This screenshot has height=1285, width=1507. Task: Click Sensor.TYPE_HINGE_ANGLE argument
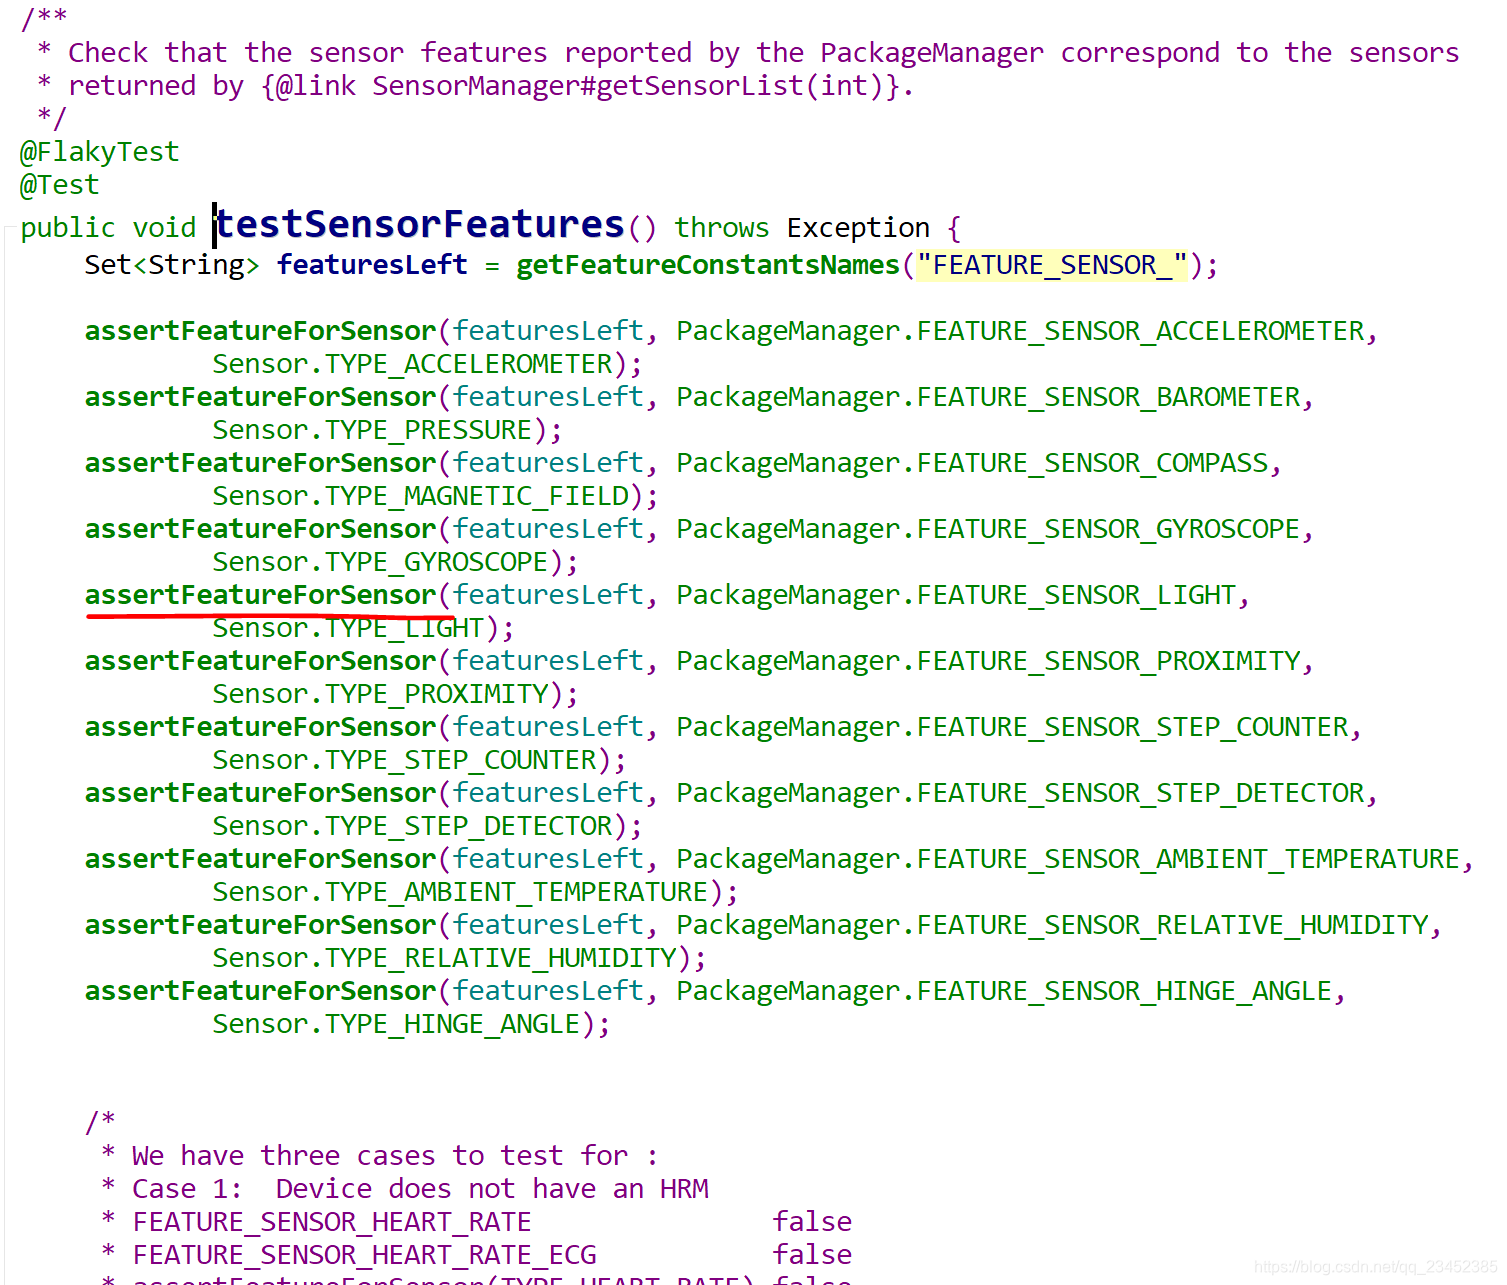tap(396, 1024)
